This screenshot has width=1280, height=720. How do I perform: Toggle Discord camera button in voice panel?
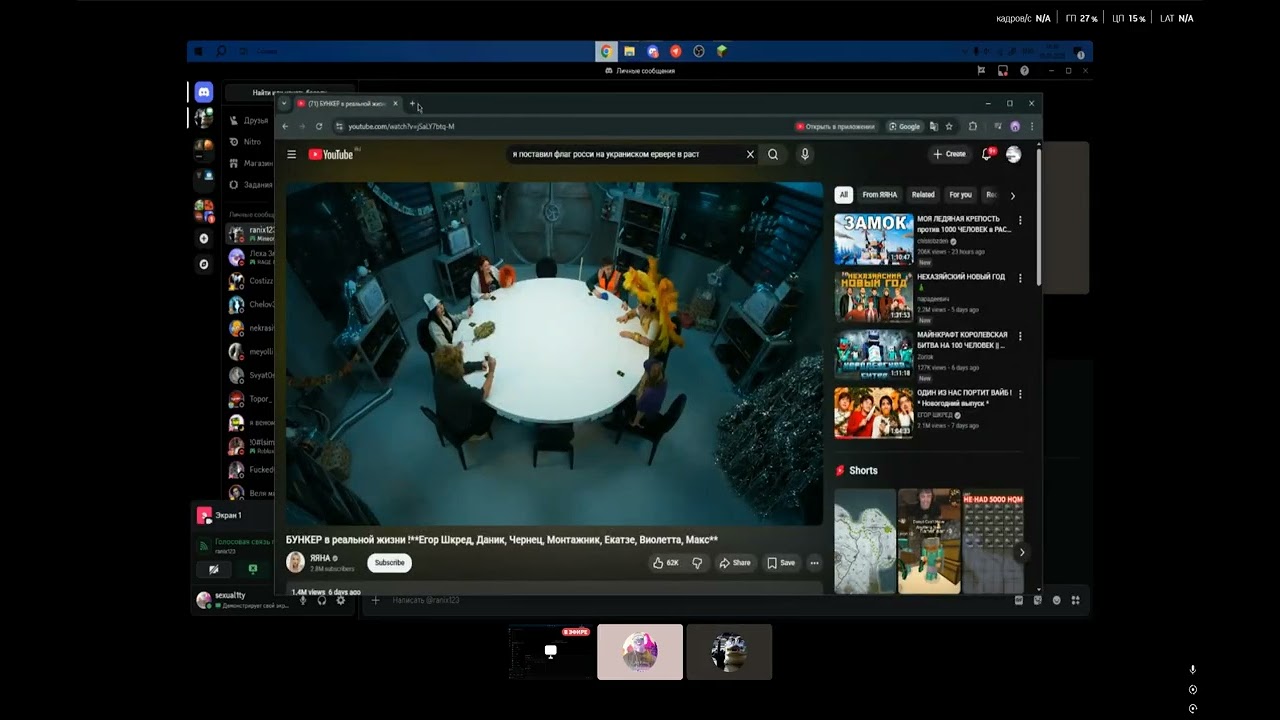click(x=213, y=569)
